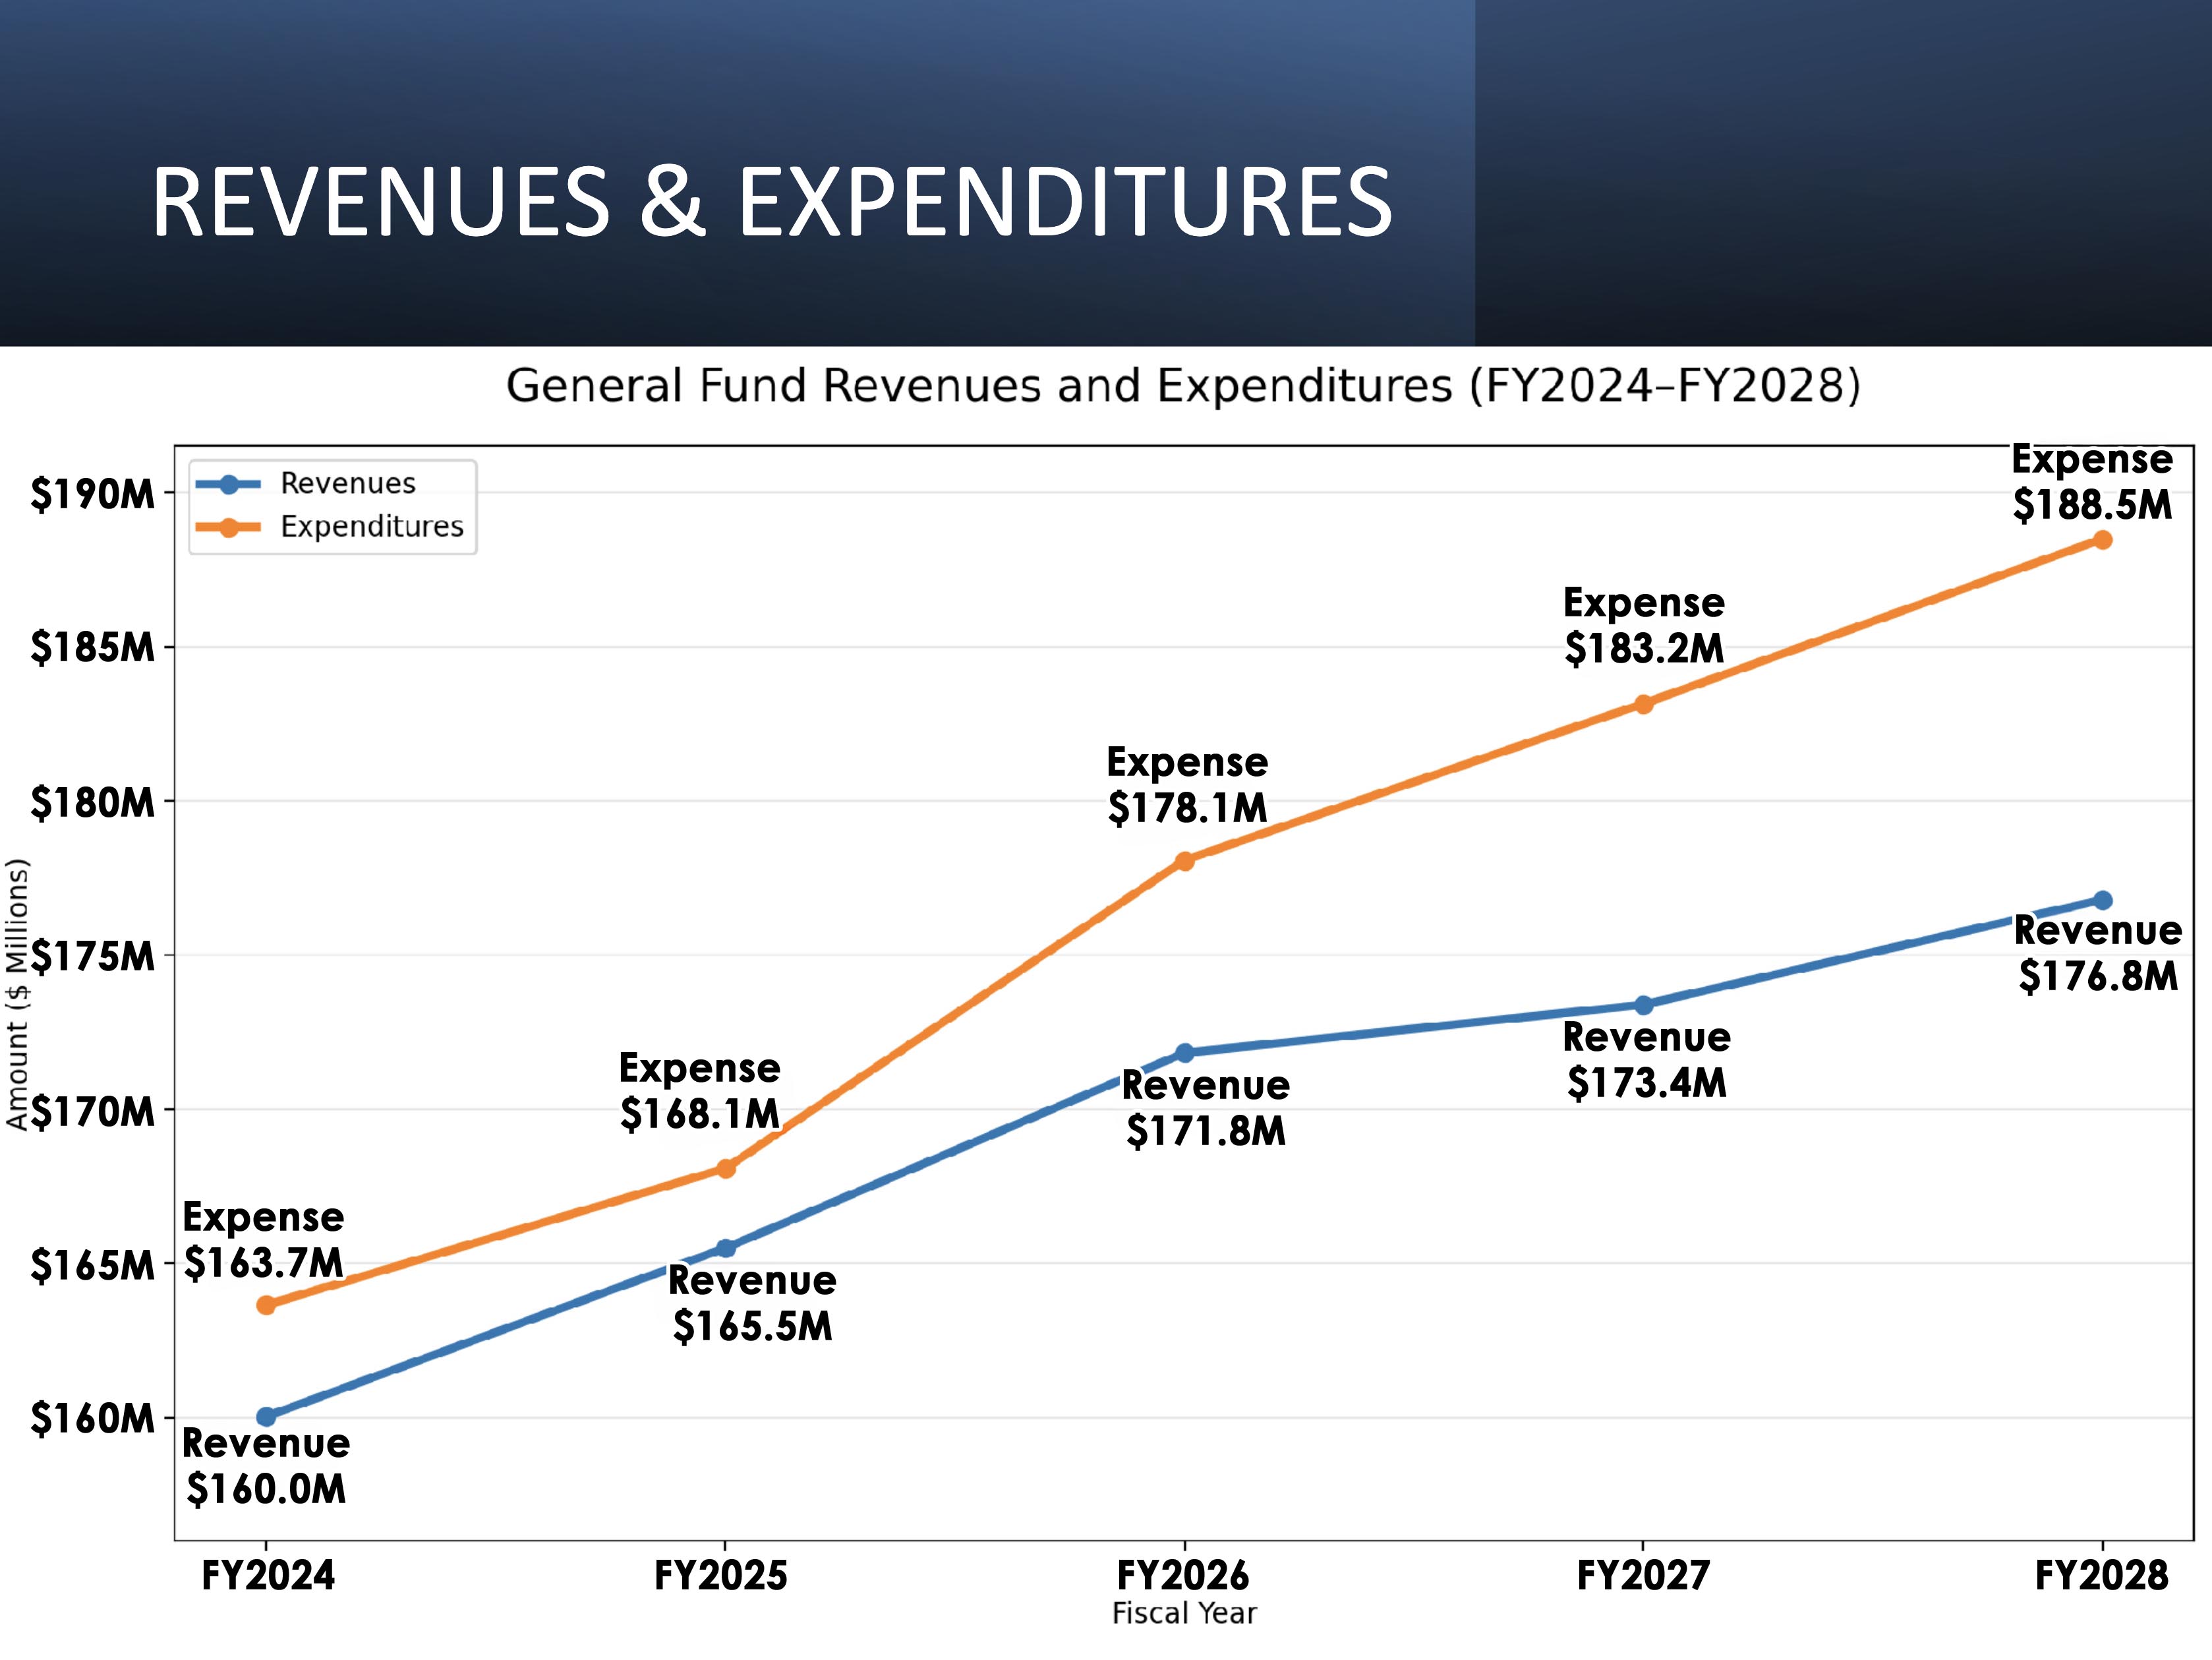Click the Fiscal Year axis title
This screenshot has height=1660, width=2212.
click(1184, 1613)
